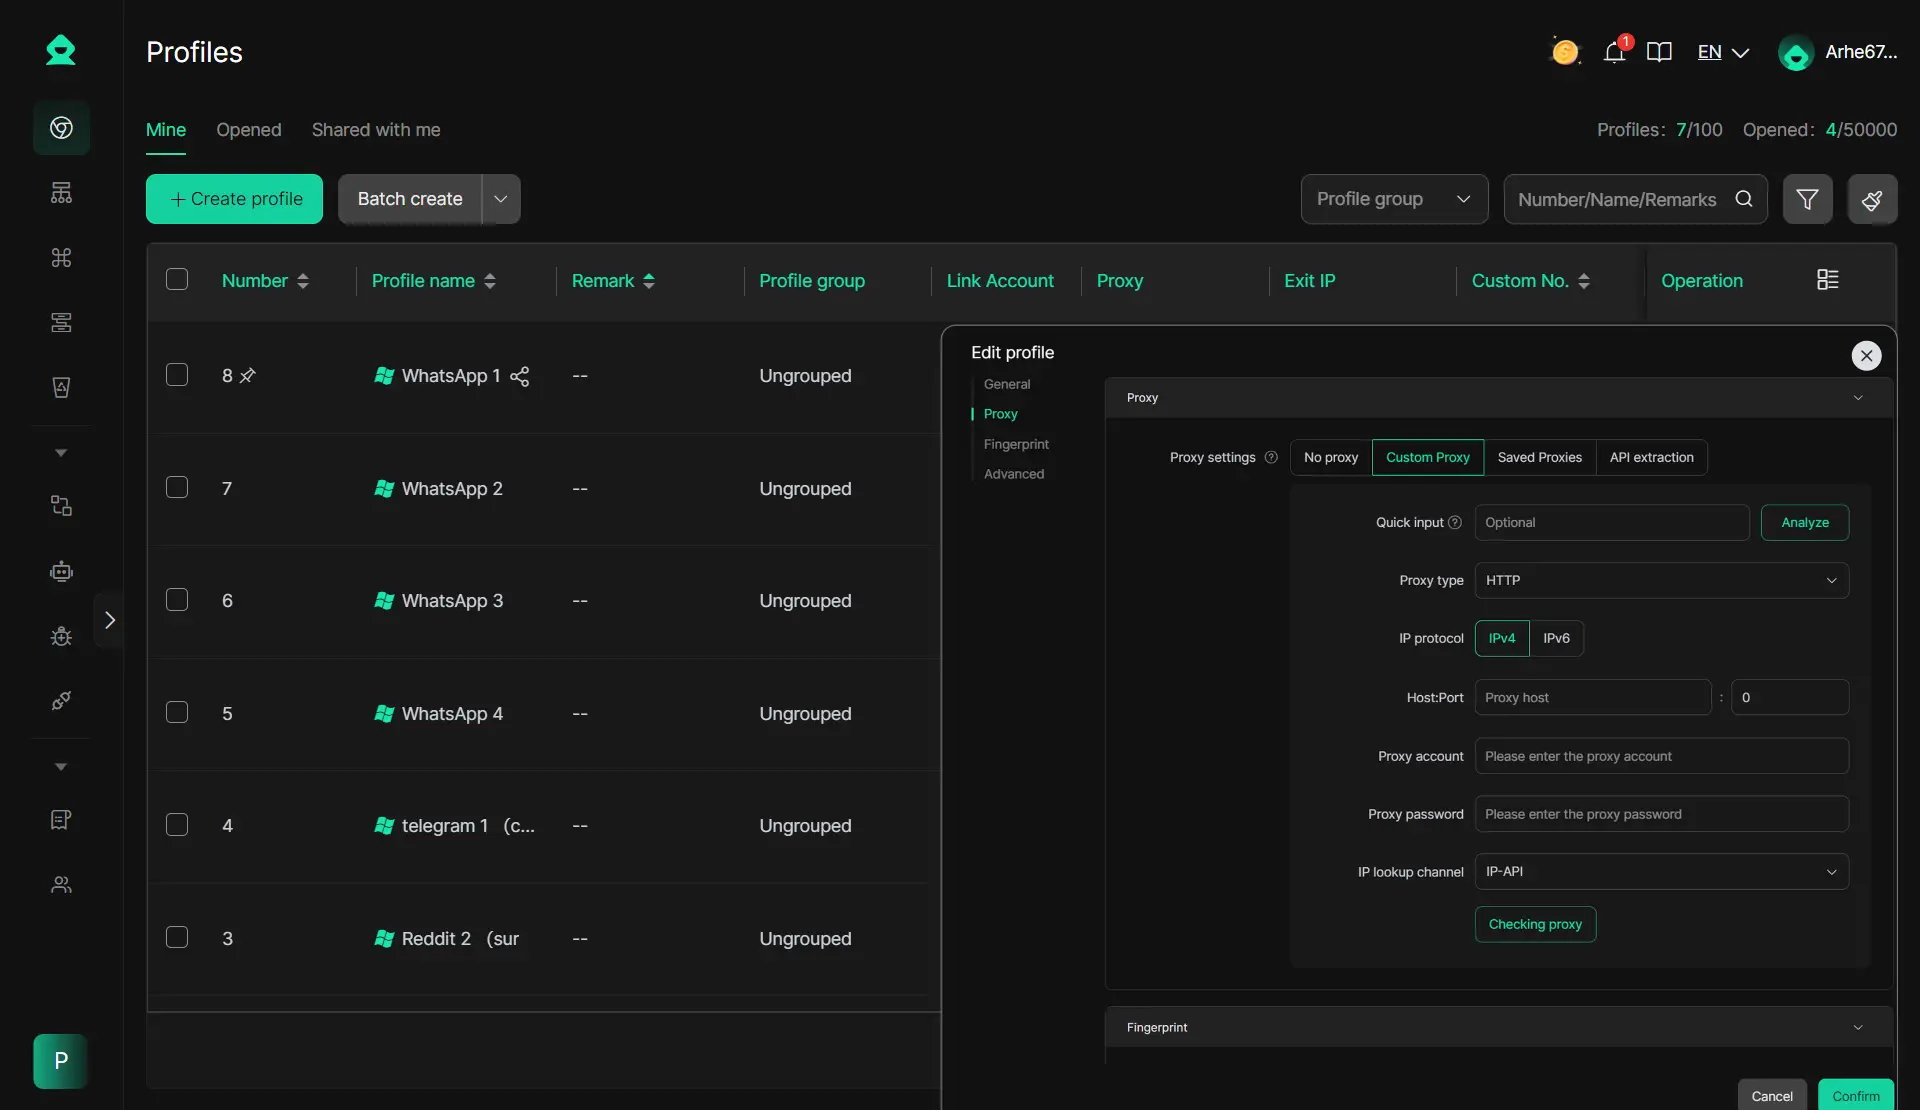The width and height of the screenshot is (1920, 1110).
Task: Open the documentation book icon
Action: pos(1659,52)
